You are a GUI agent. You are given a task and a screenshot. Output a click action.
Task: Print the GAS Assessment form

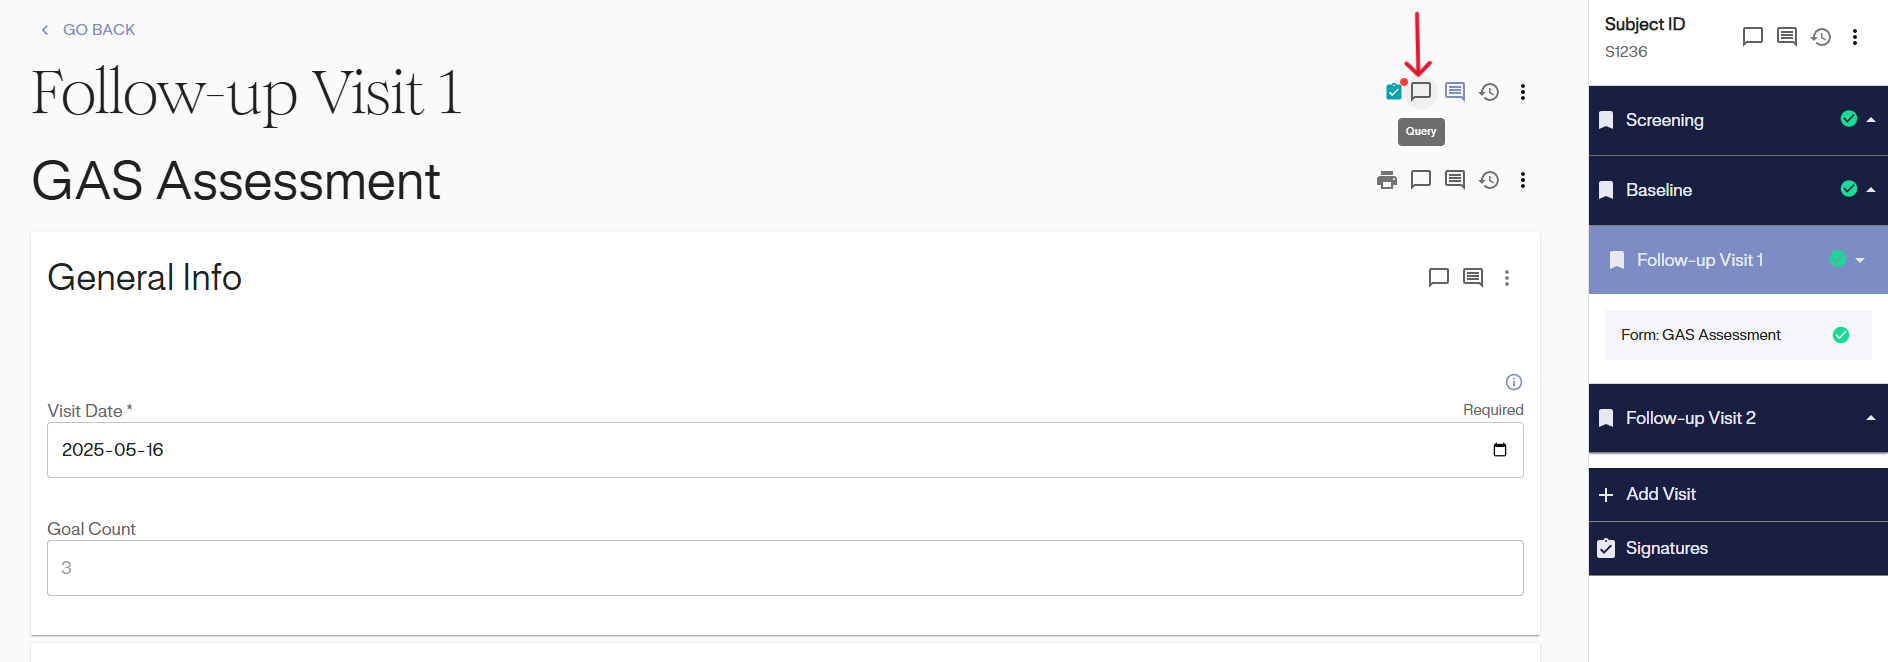[x=1387, y=180]
